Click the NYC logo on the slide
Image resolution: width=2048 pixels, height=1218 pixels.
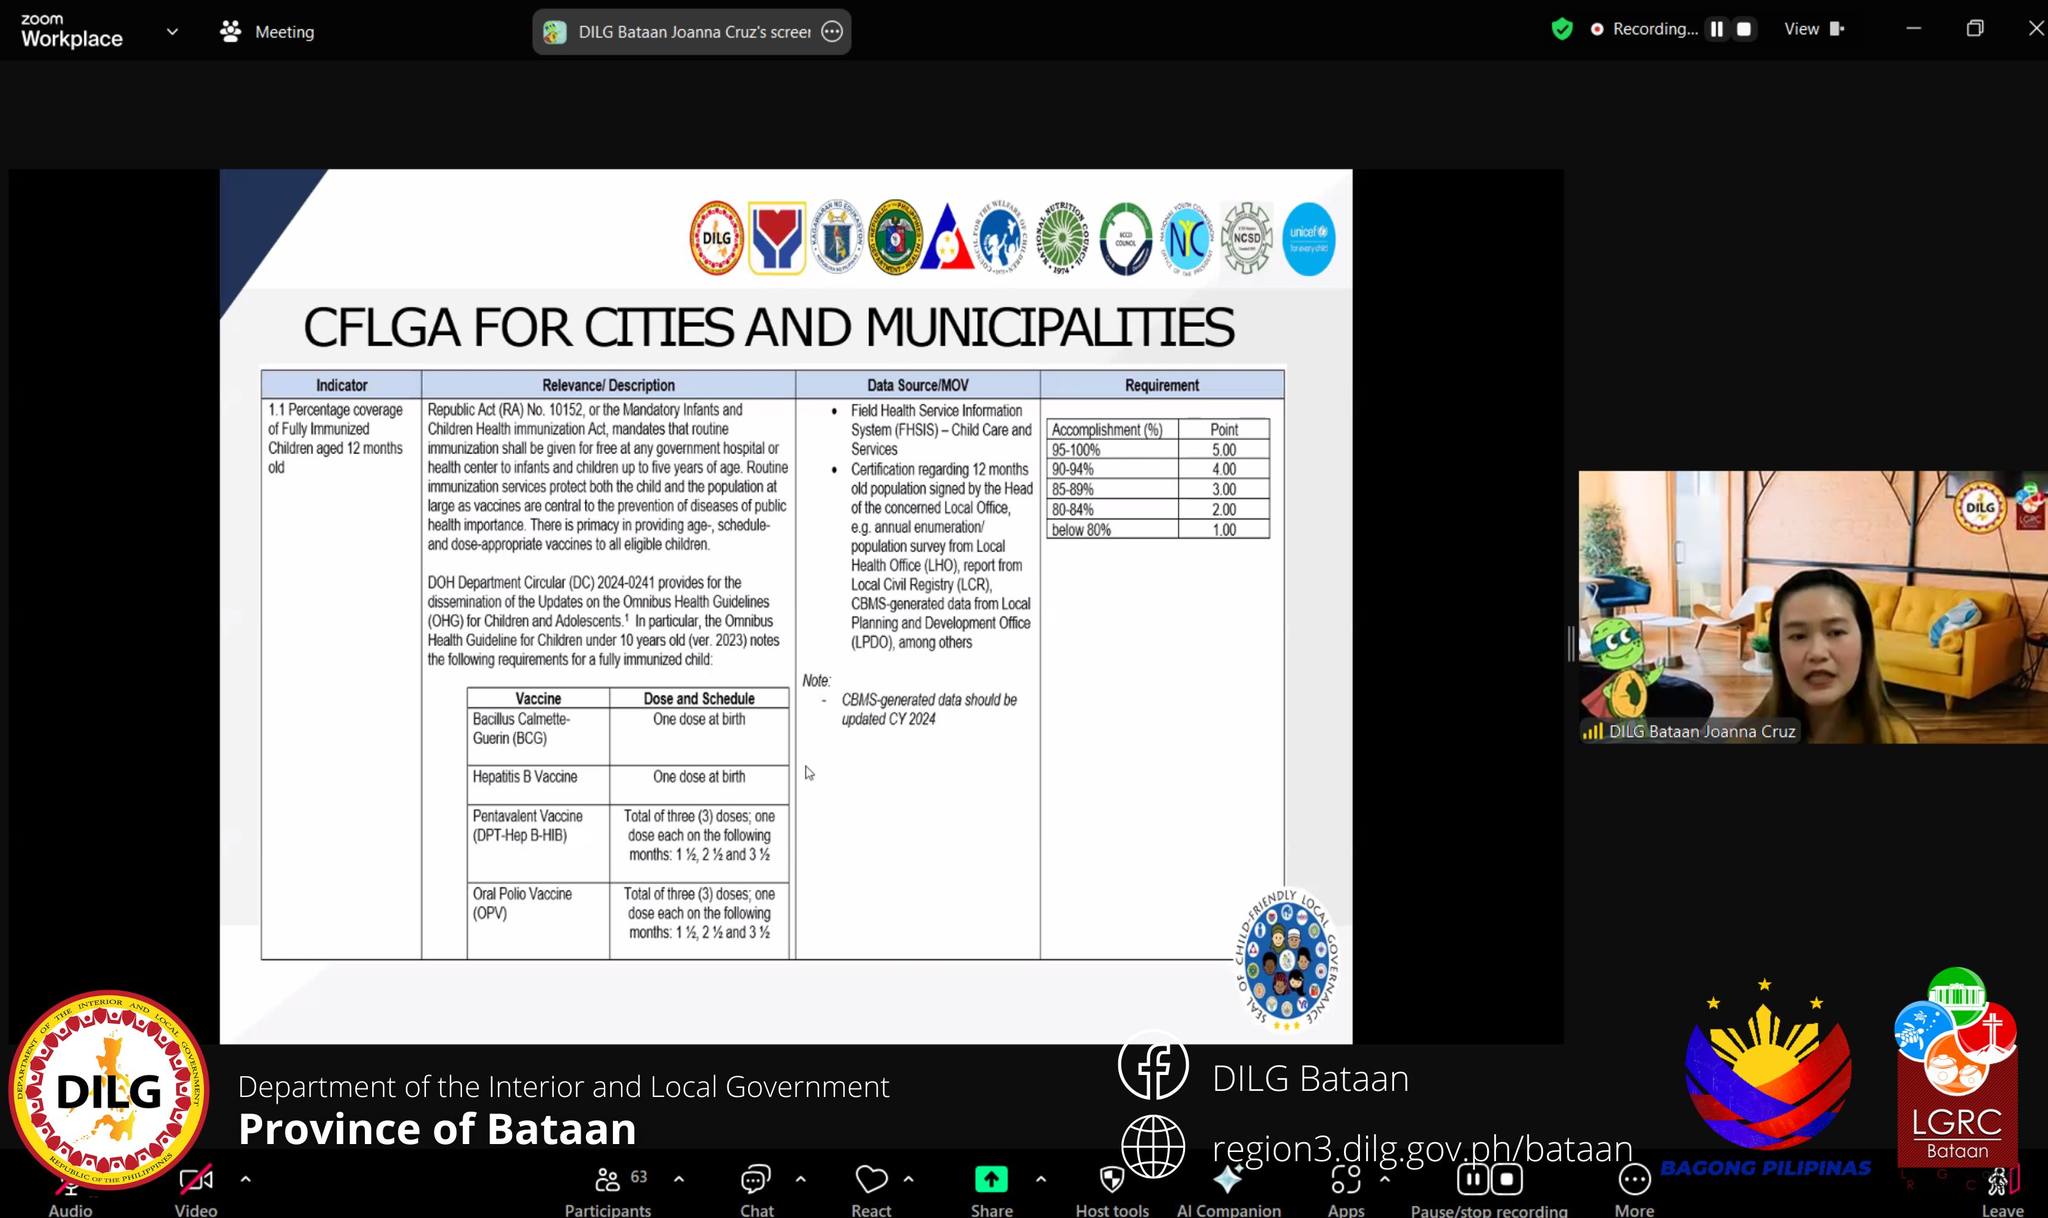pos(1186,239)
